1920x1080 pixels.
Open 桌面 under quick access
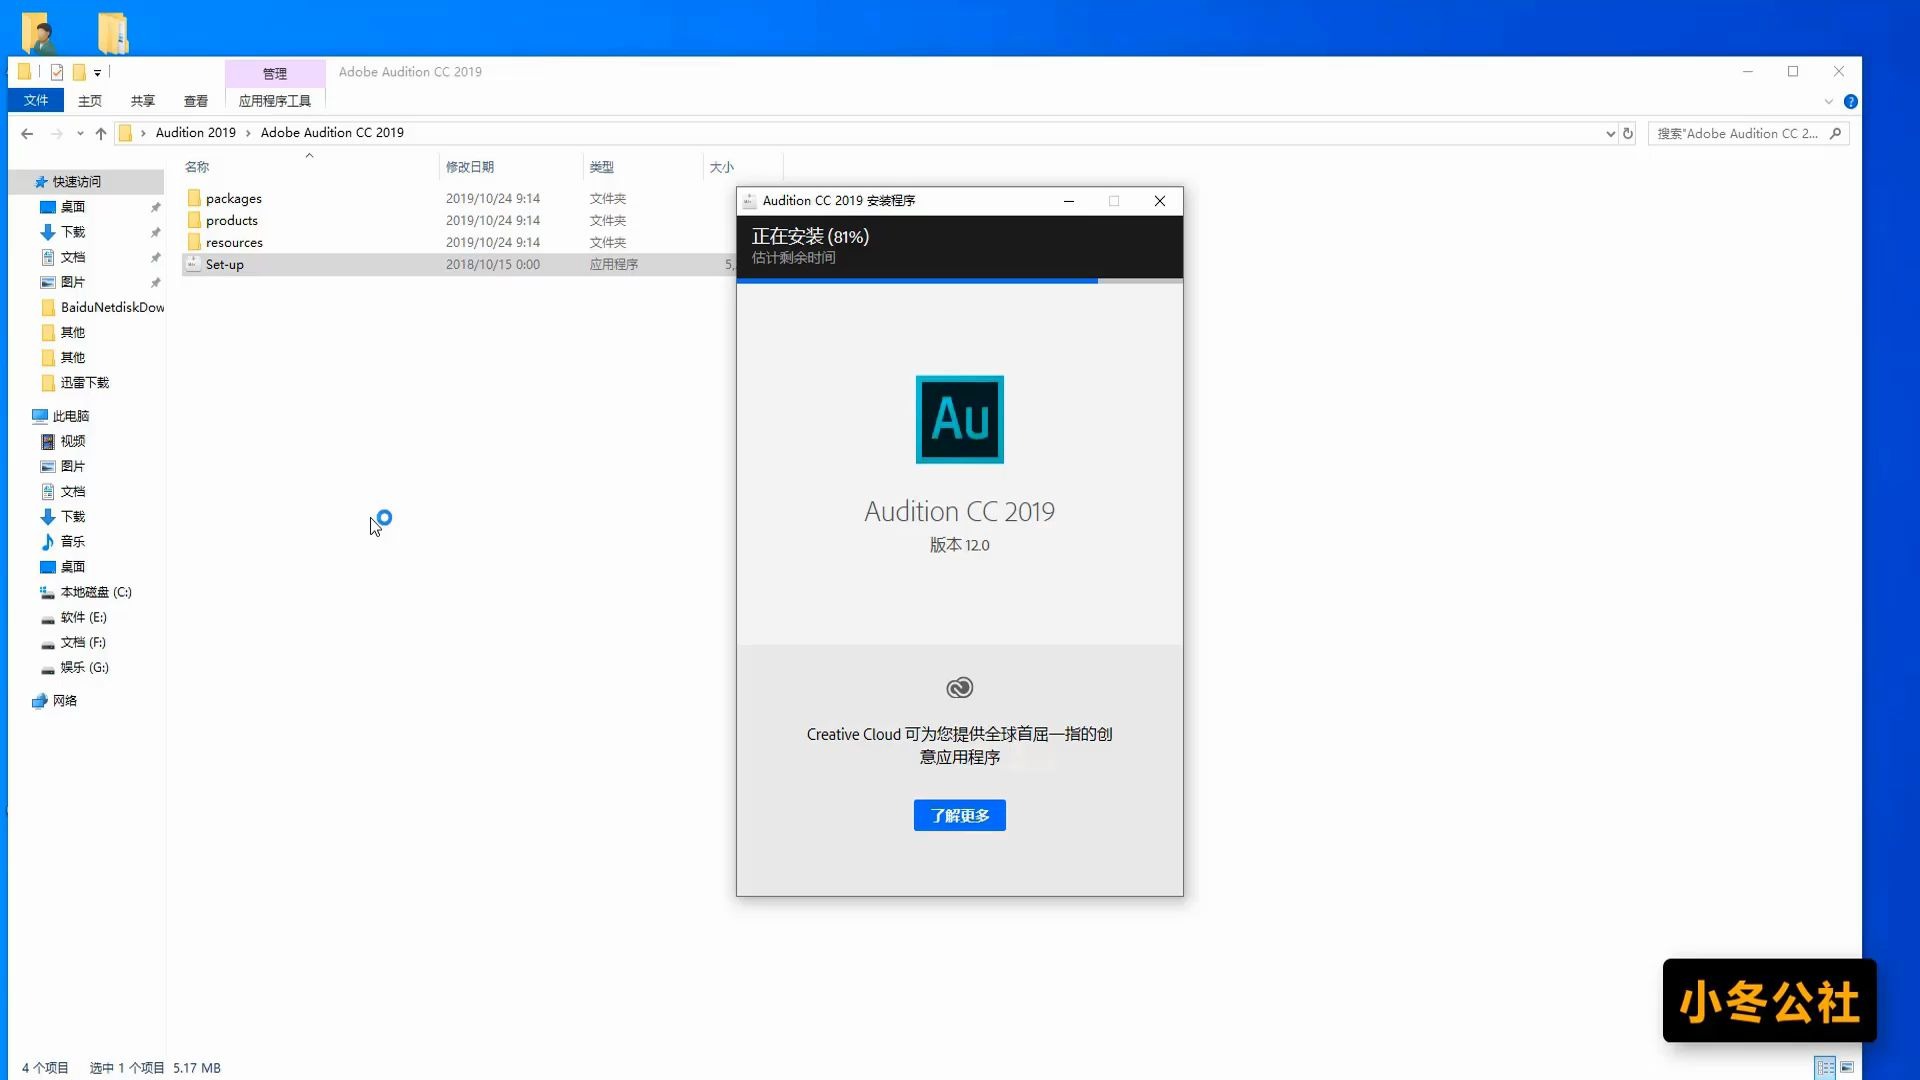click(73, 207)
